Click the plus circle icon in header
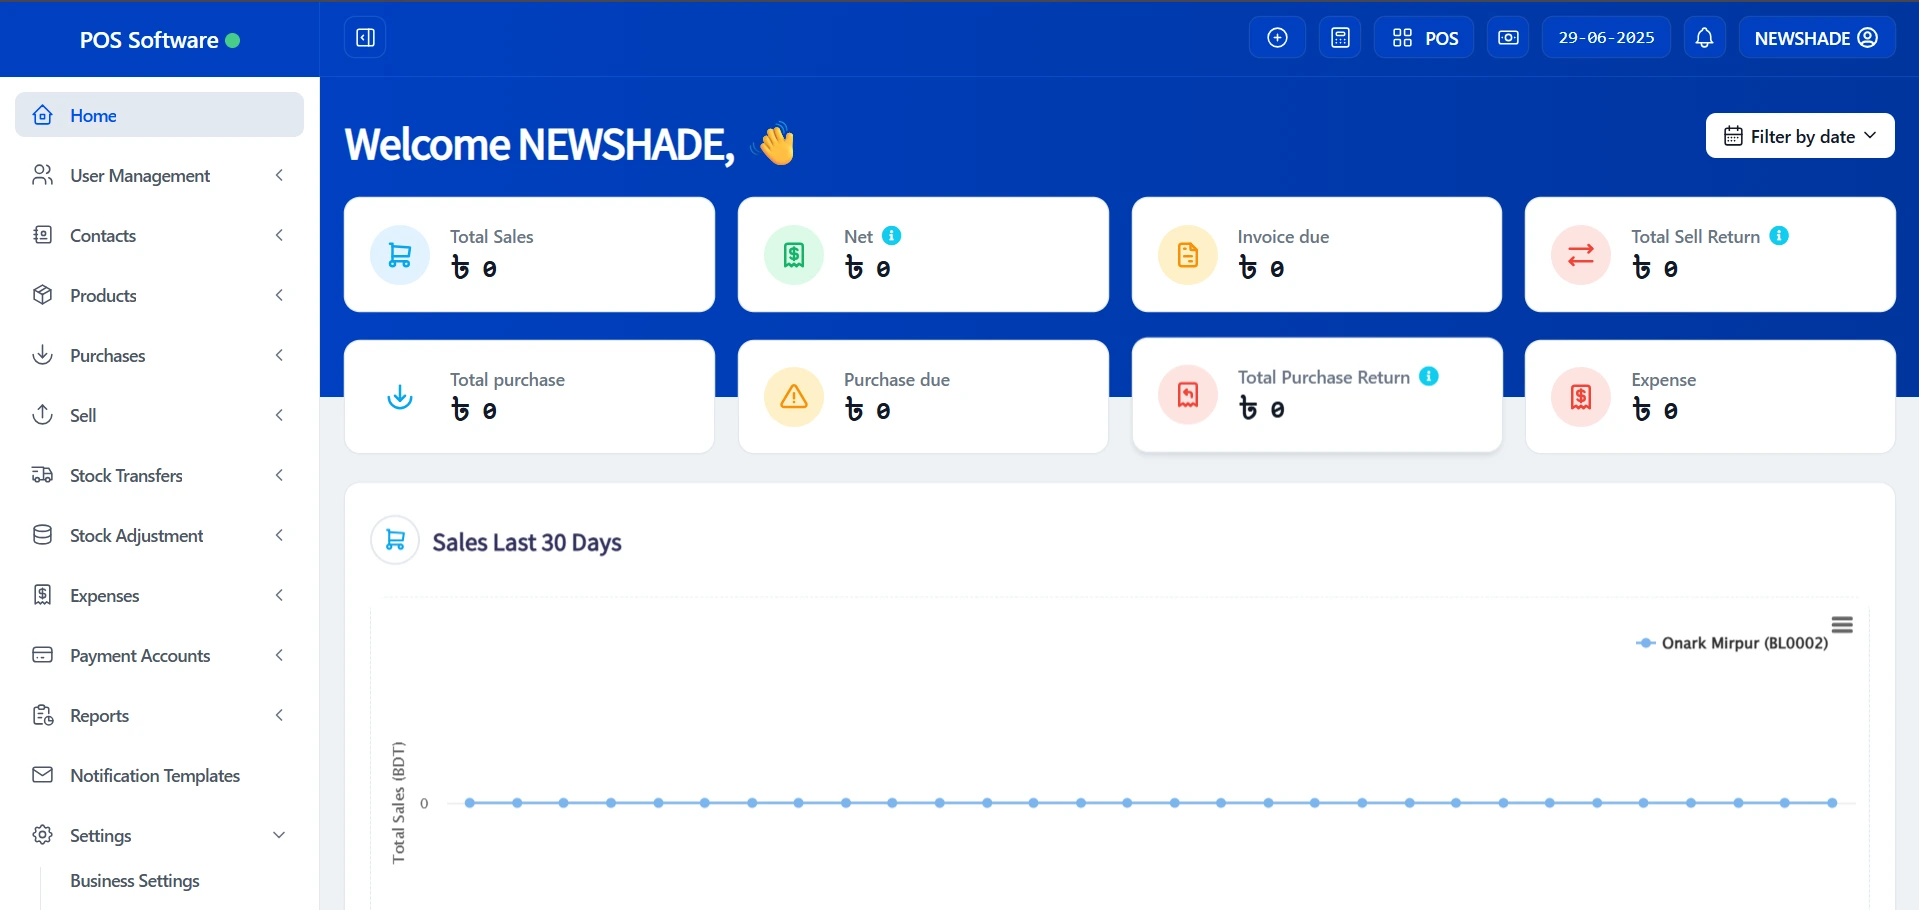1919x910 pixels. pyautogui.click(x=1277, y=38)
